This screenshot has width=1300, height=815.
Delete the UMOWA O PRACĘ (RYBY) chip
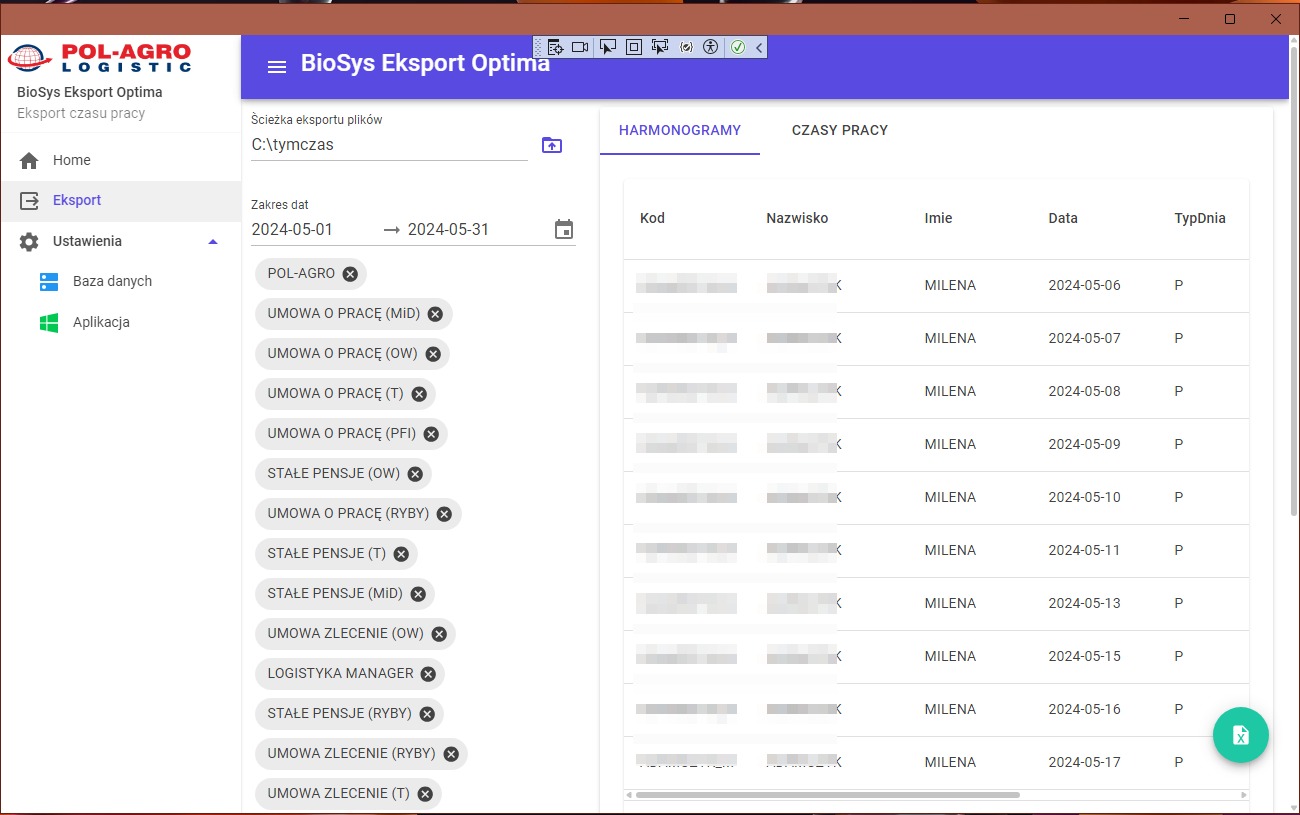(444, 514)
